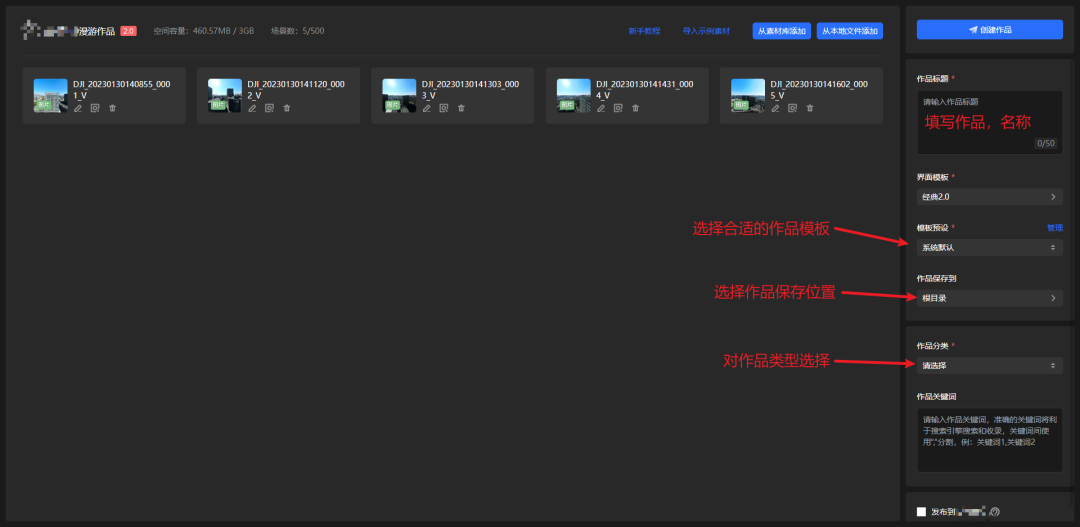The width and height of the screenshot is (1080, 527).
Task: Expand 作品保存到 根目录 selector
Action: click(989, 298)
